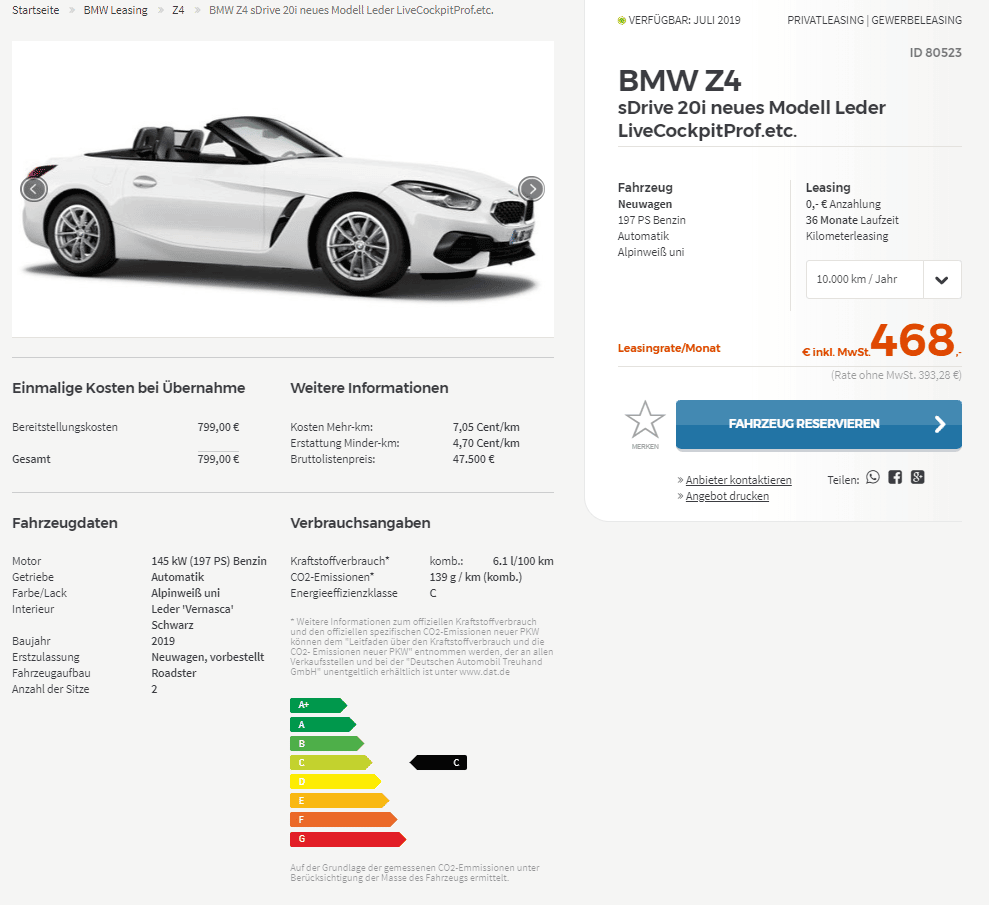Share offer via Google Plus icon

coord(918,477)
